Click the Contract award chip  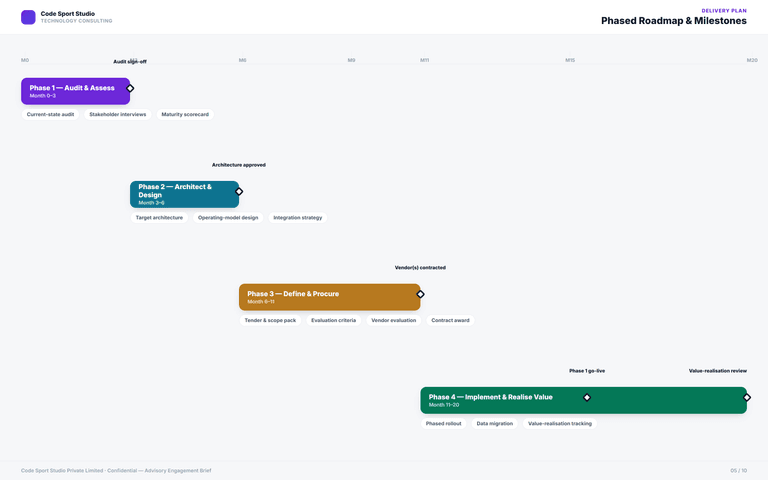coord(450,320)
